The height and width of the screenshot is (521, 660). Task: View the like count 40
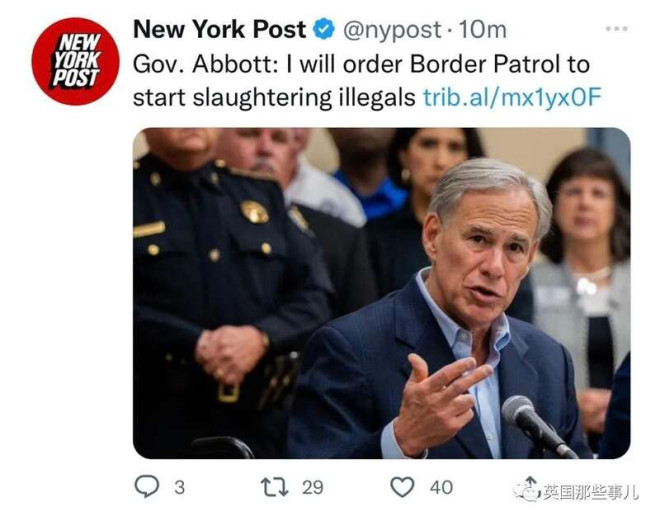point(441,487)
